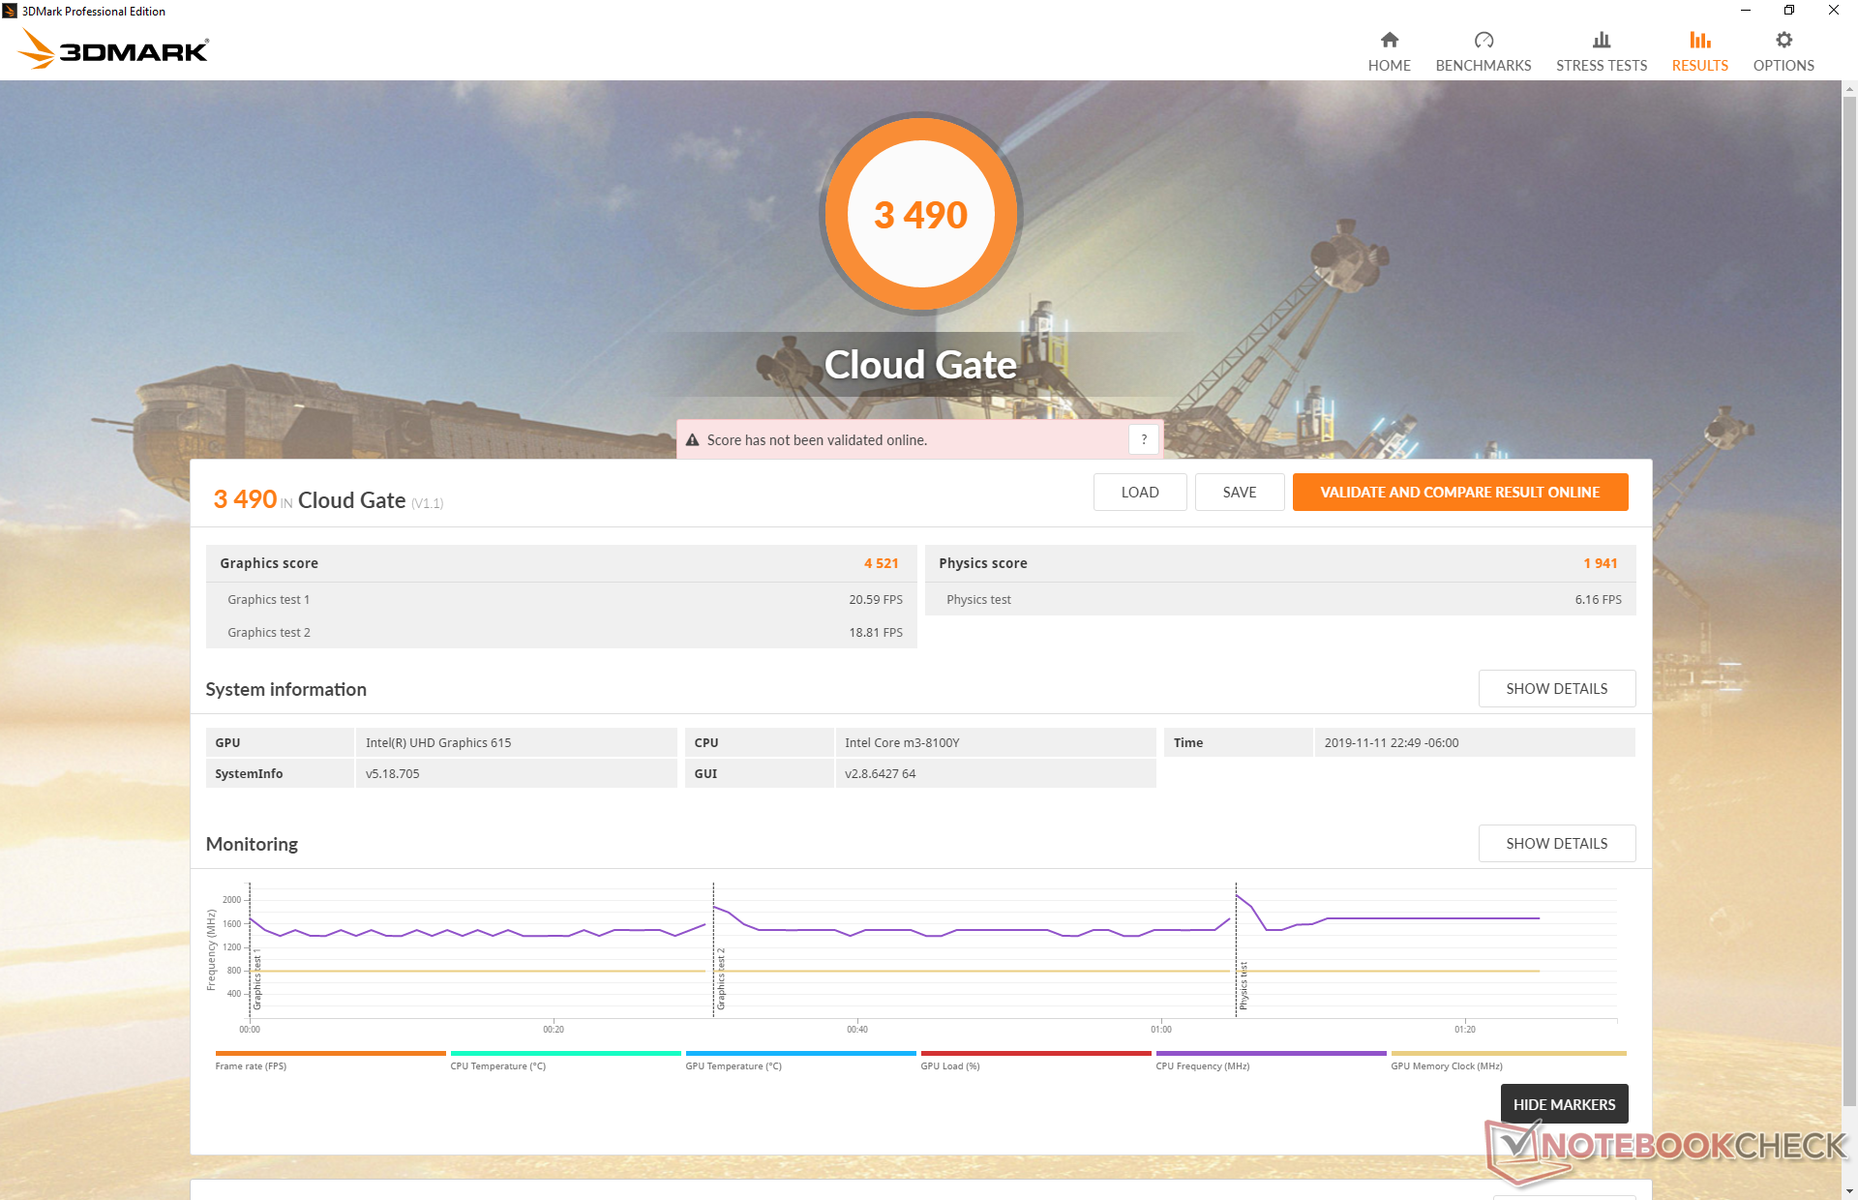Viewport: 1858px width, 1200px height.
Task: Restore down the 3DMark window
Action: coord(1789,11)
